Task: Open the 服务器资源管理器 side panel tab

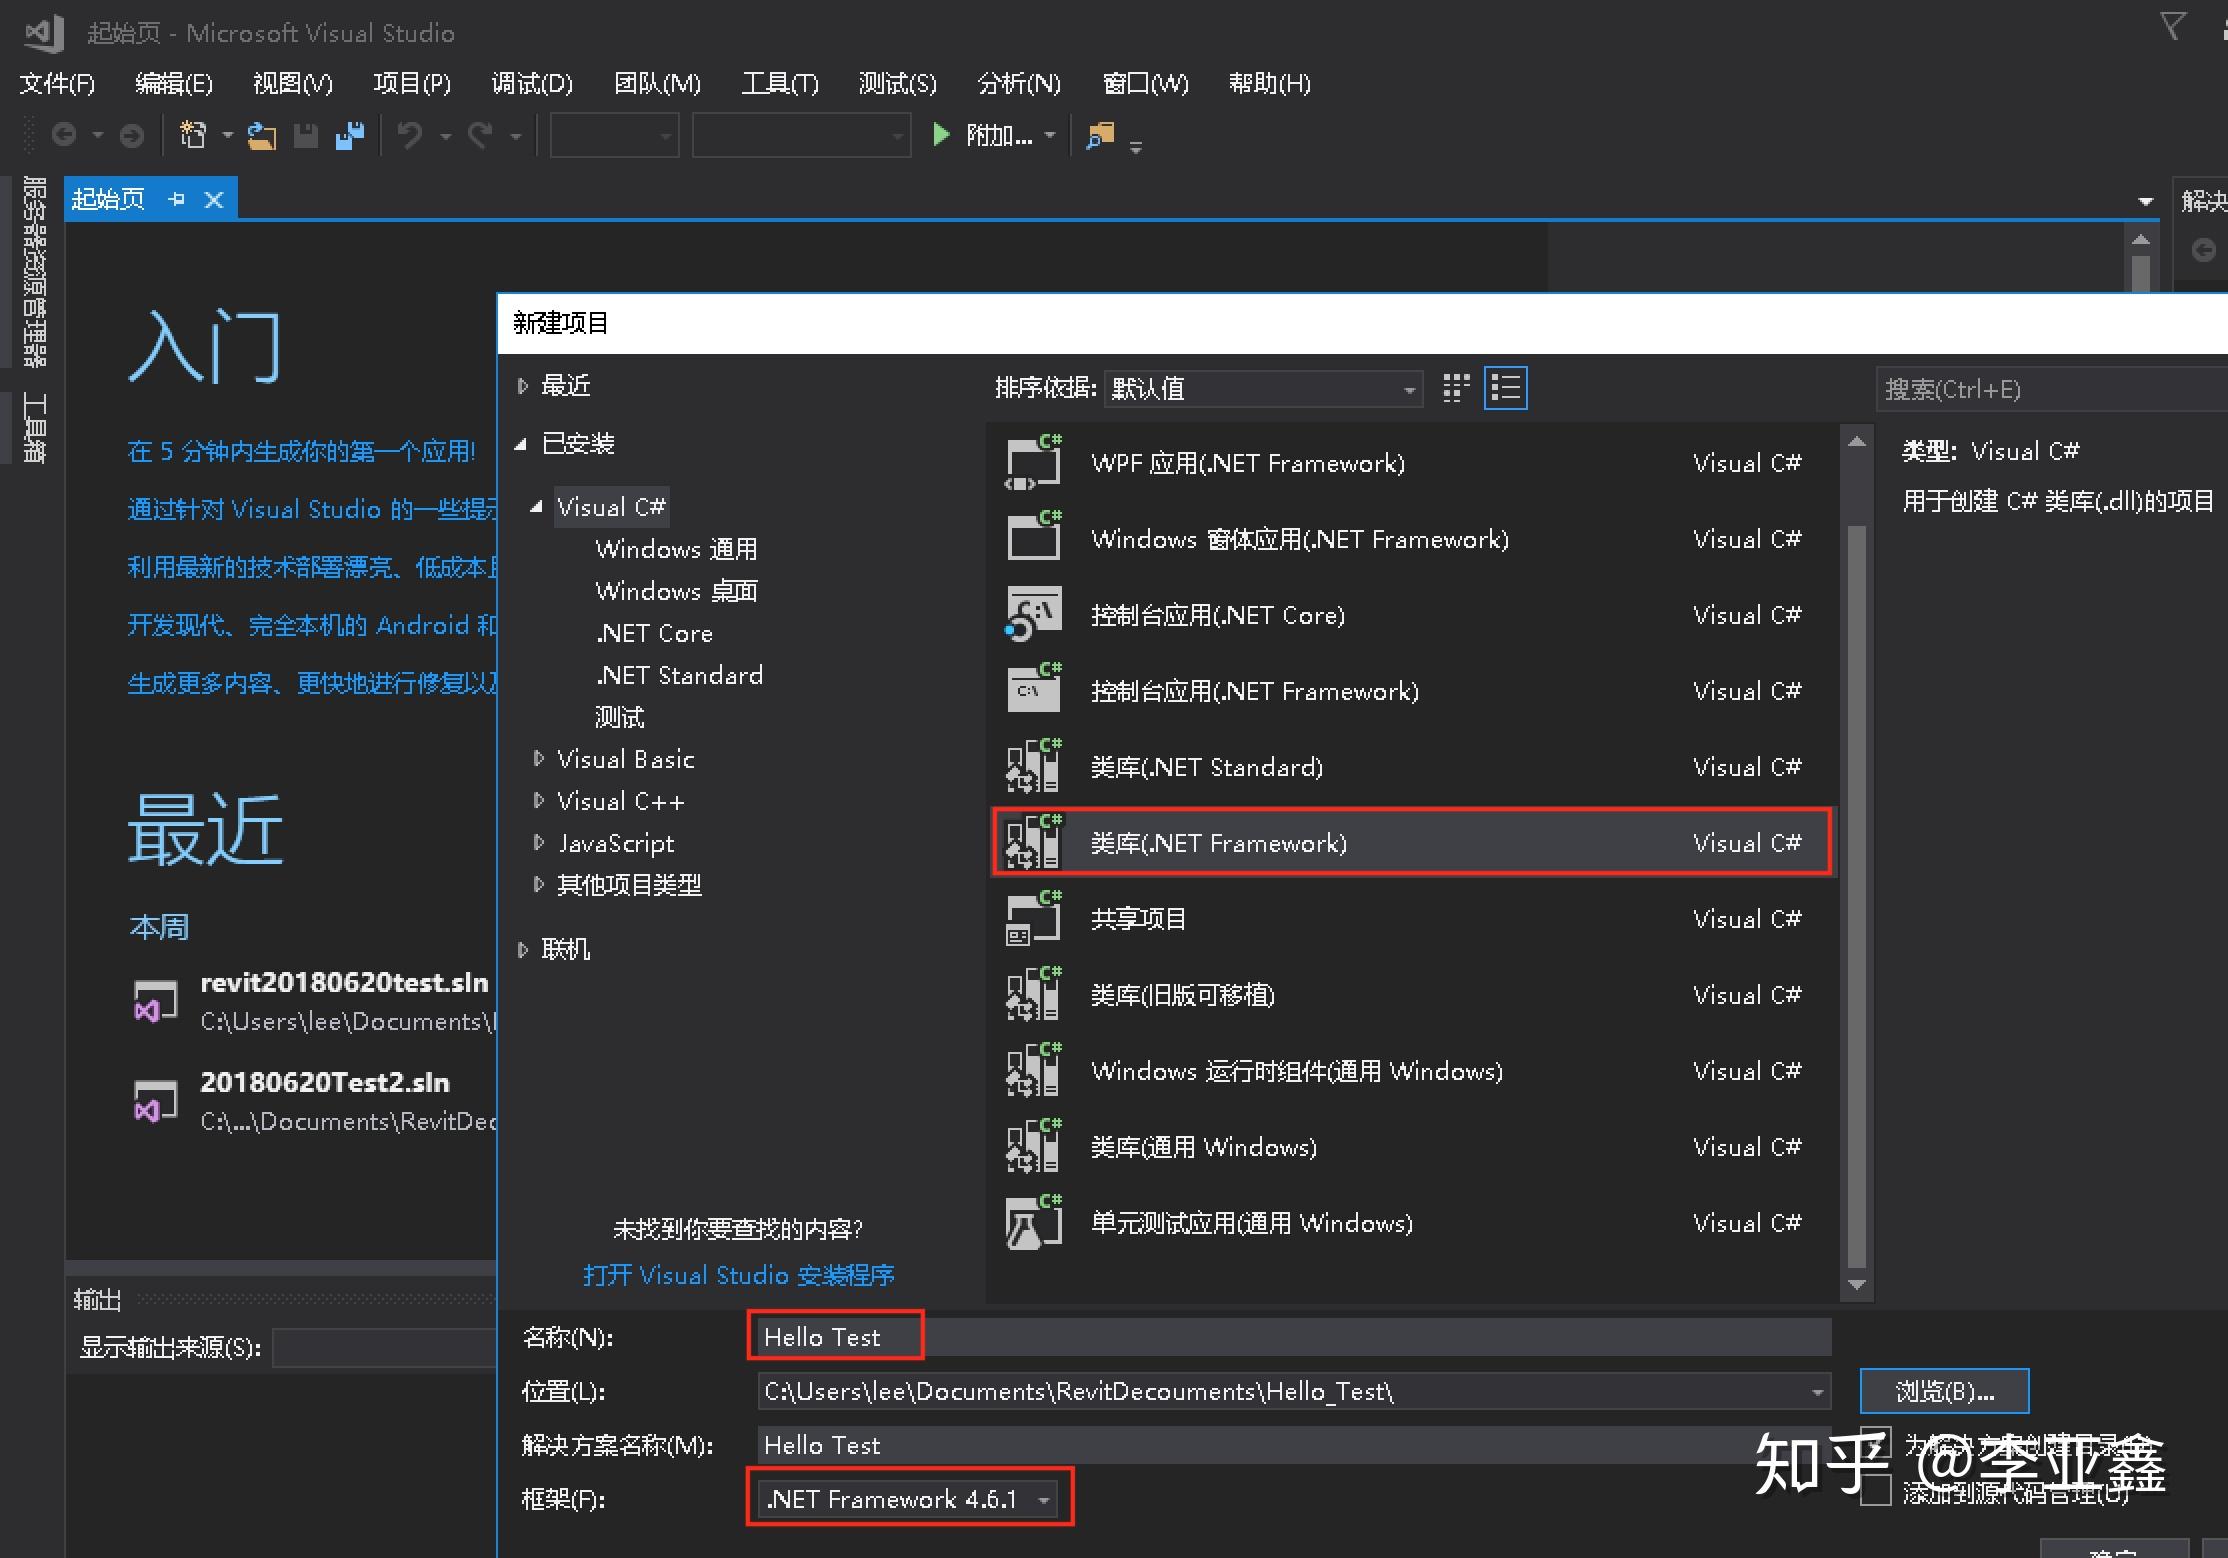Action: coord(33,271)
